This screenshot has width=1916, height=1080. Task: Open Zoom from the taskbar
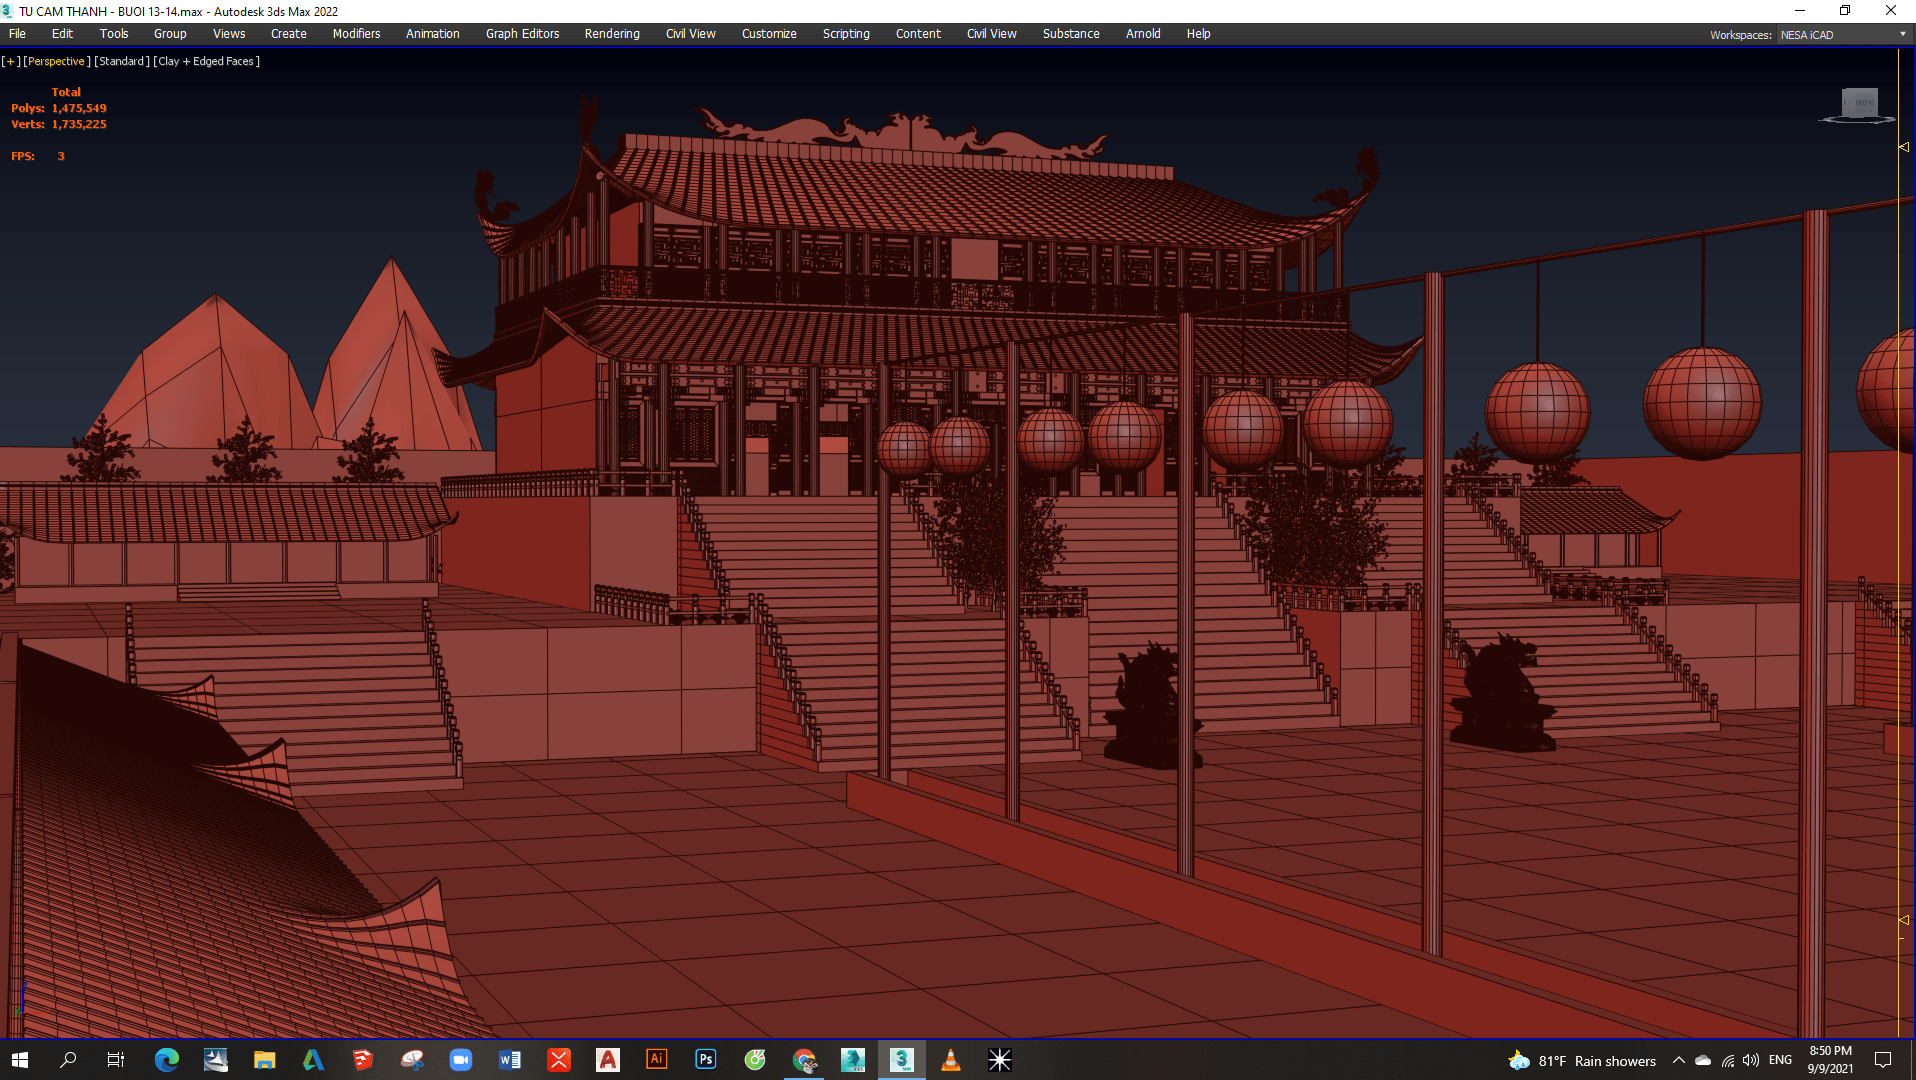click(460, 1060)
